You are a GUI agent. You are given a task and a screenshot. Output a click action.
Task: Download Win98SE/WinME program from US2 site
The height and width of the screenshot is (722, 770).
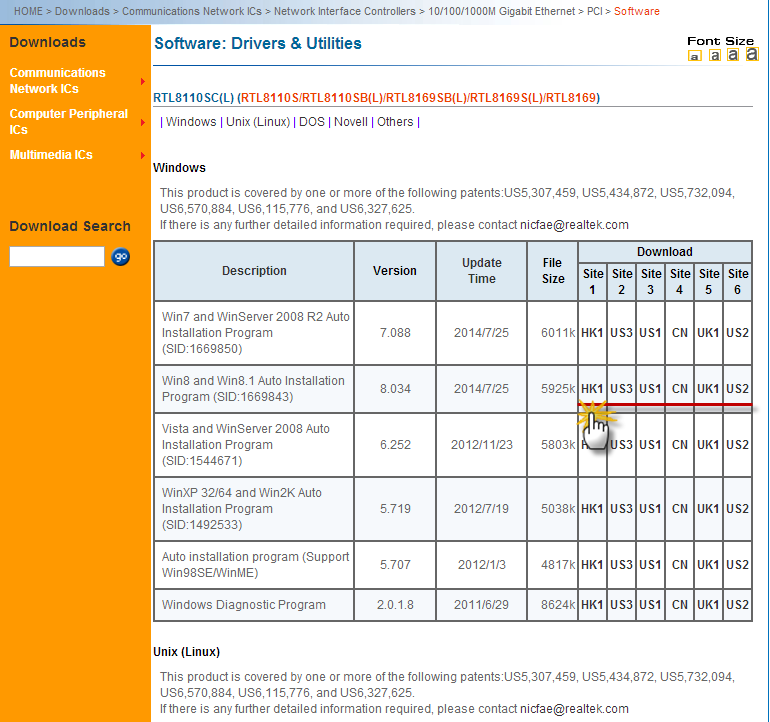[737, 565]
